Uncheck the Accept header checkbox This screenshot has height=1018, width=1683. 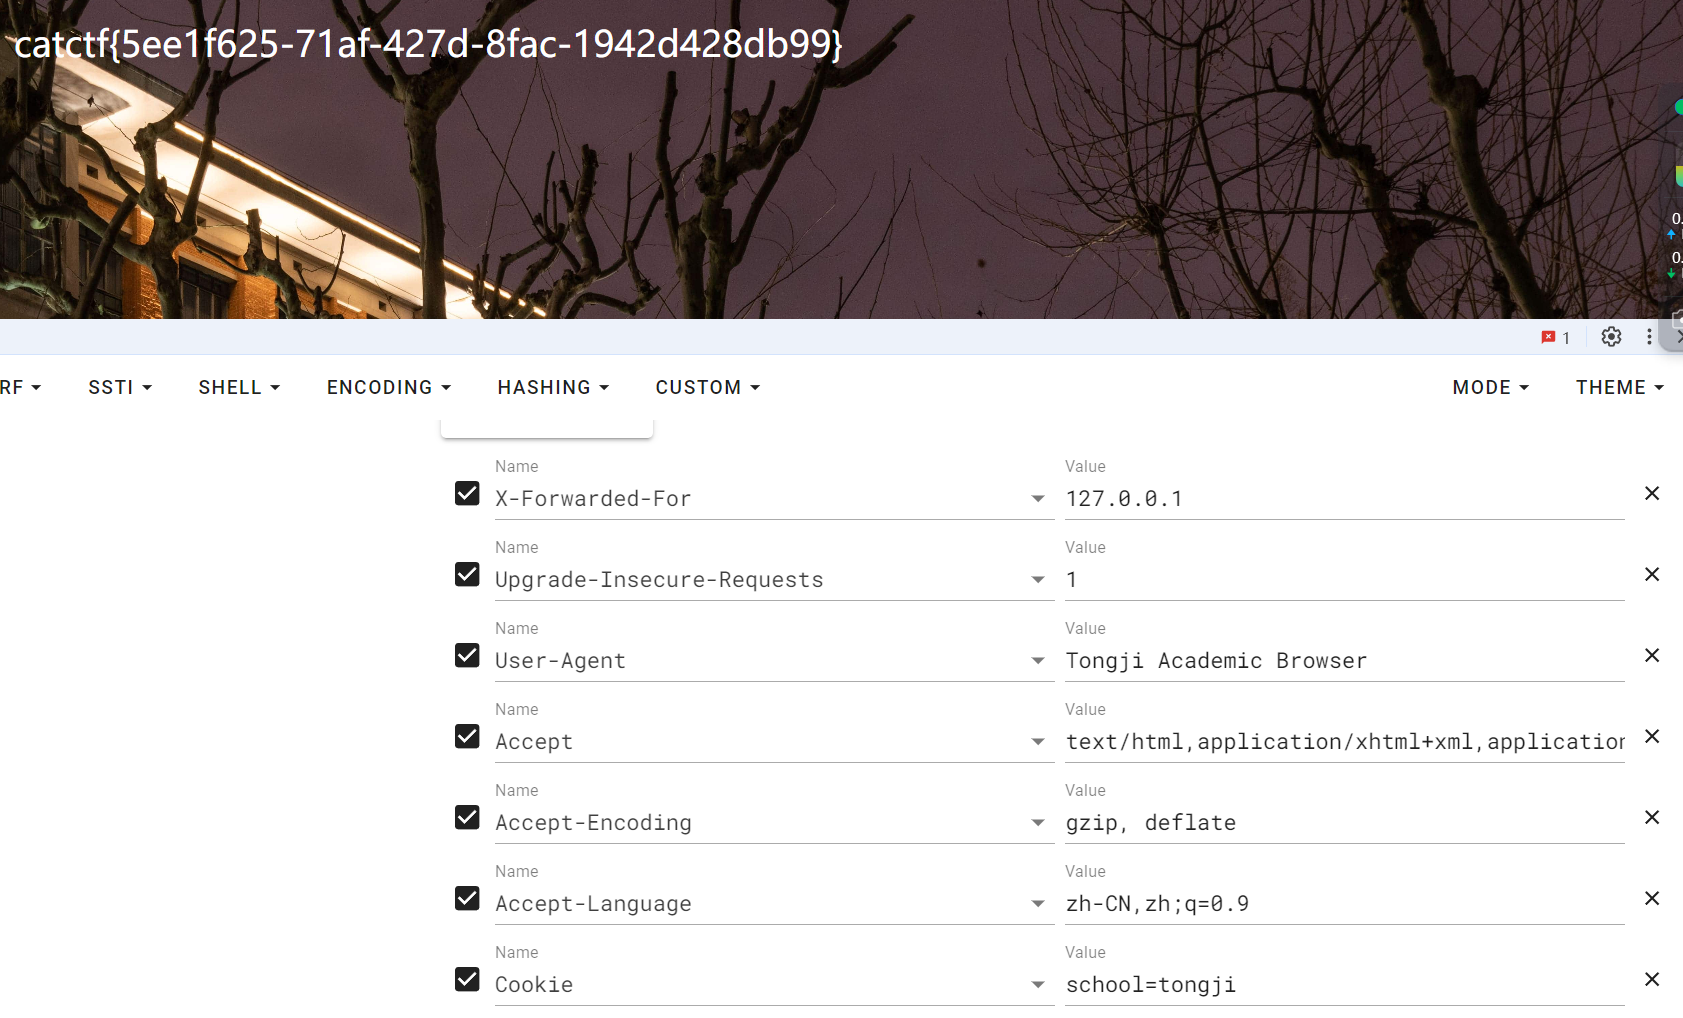pyautogui.click(x=467, y=736)
